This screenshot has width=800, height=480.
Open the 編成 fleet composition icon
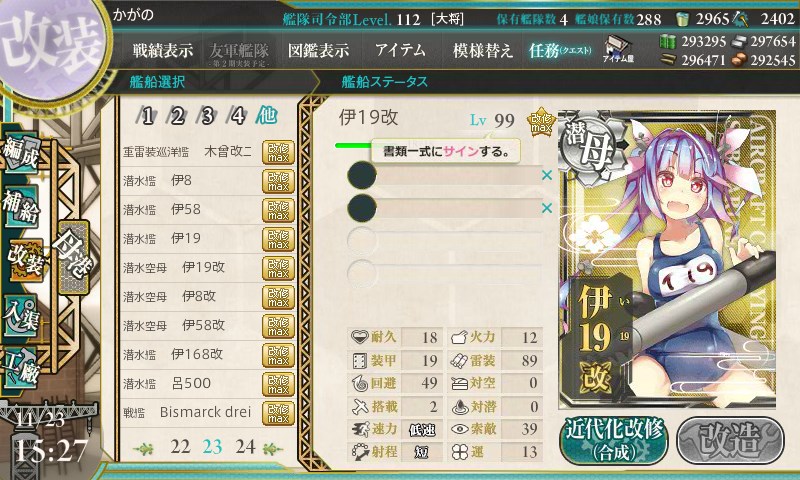tap(21, 154)
